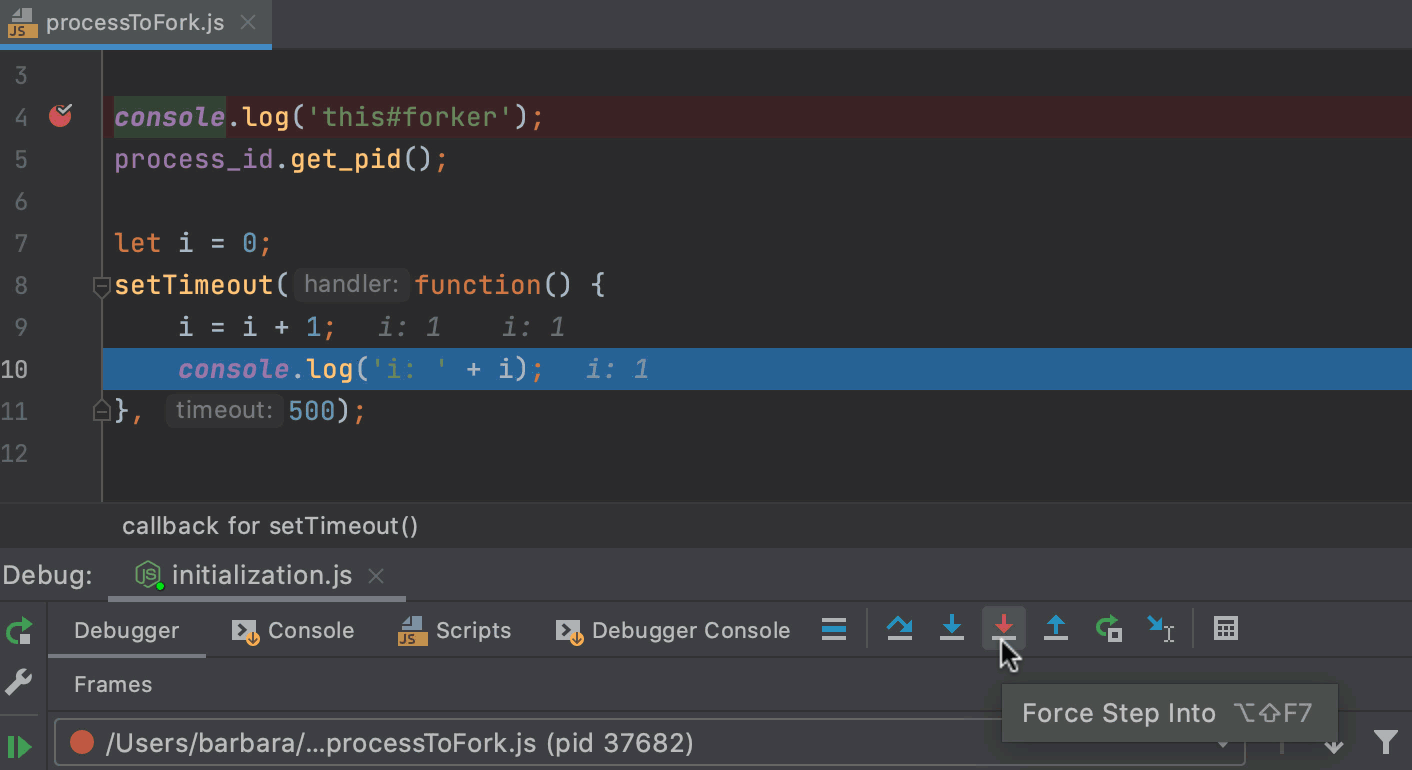The image size is (1412, 770).
Task: Click the Step Over debugger icon
Action: pyautogui.click(x=900, y=629)
